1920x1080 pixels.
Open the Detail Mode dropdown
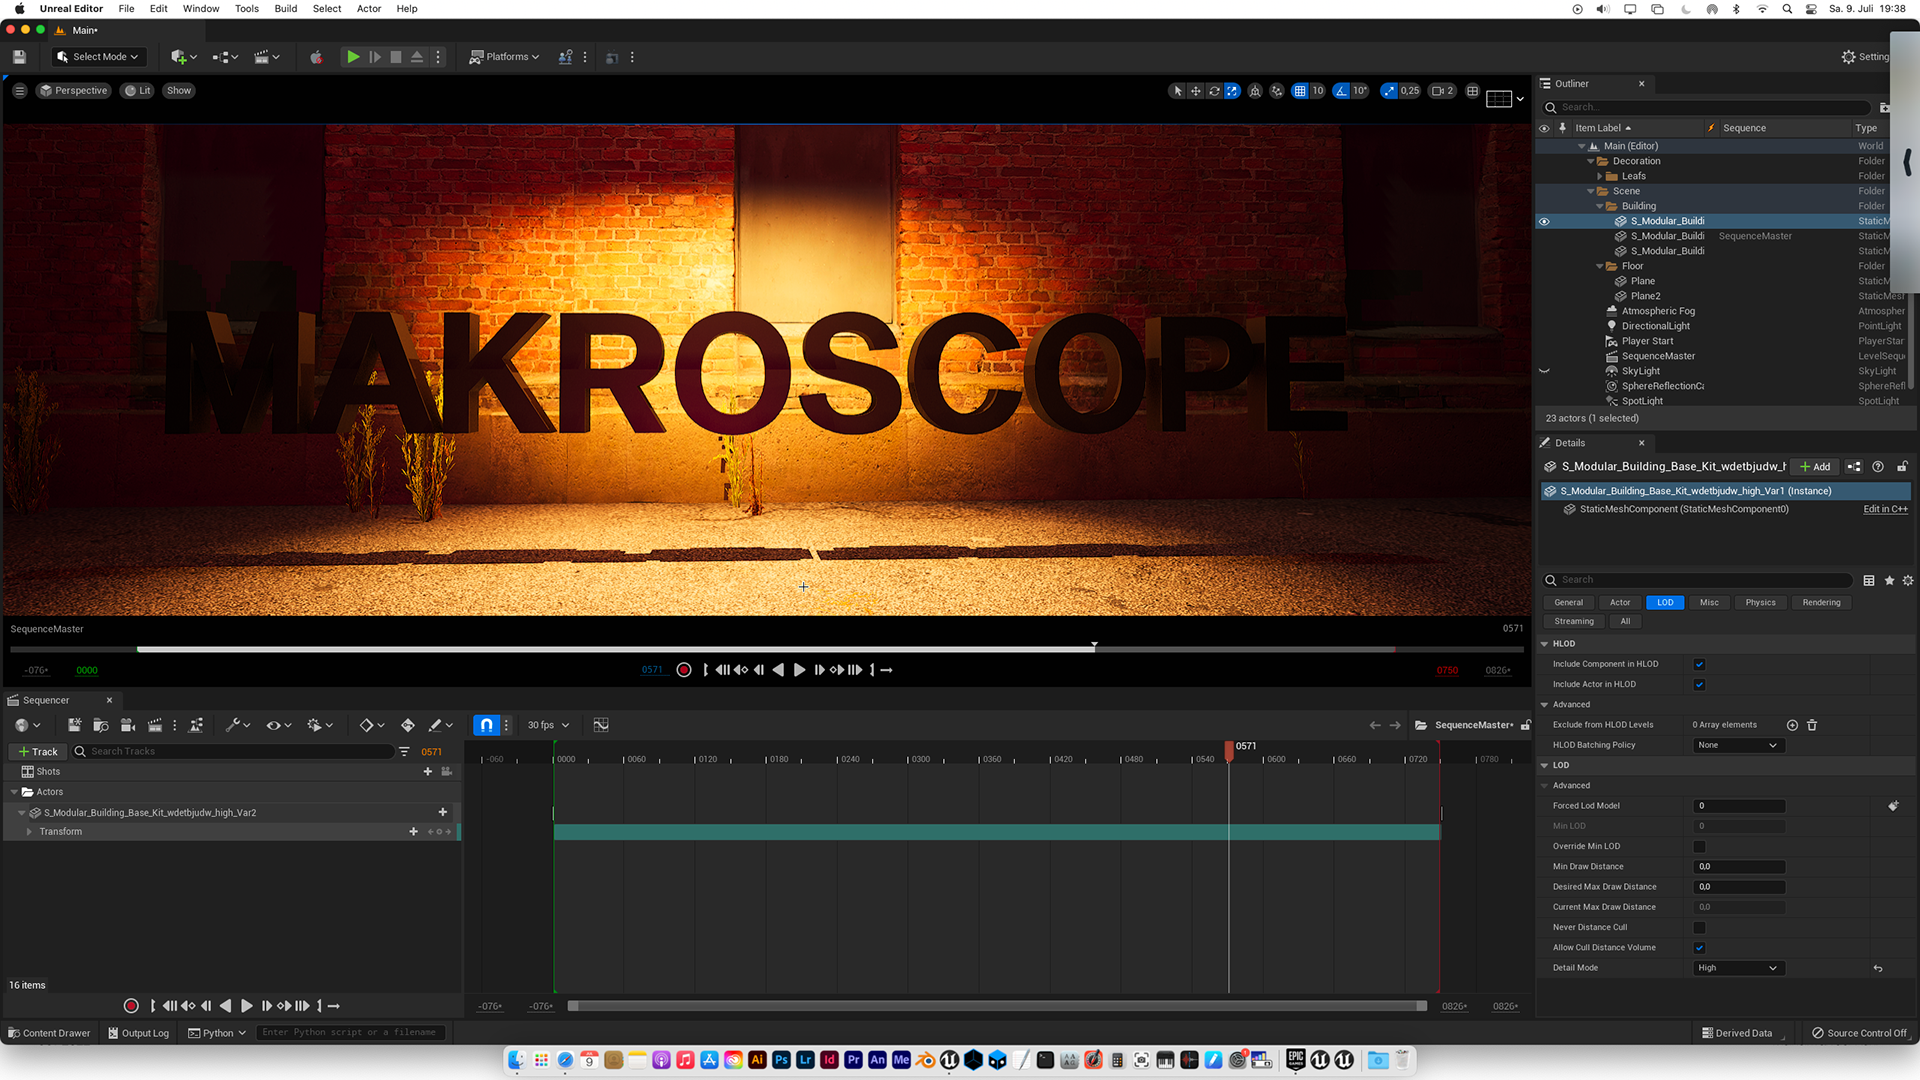[1738, 968]
